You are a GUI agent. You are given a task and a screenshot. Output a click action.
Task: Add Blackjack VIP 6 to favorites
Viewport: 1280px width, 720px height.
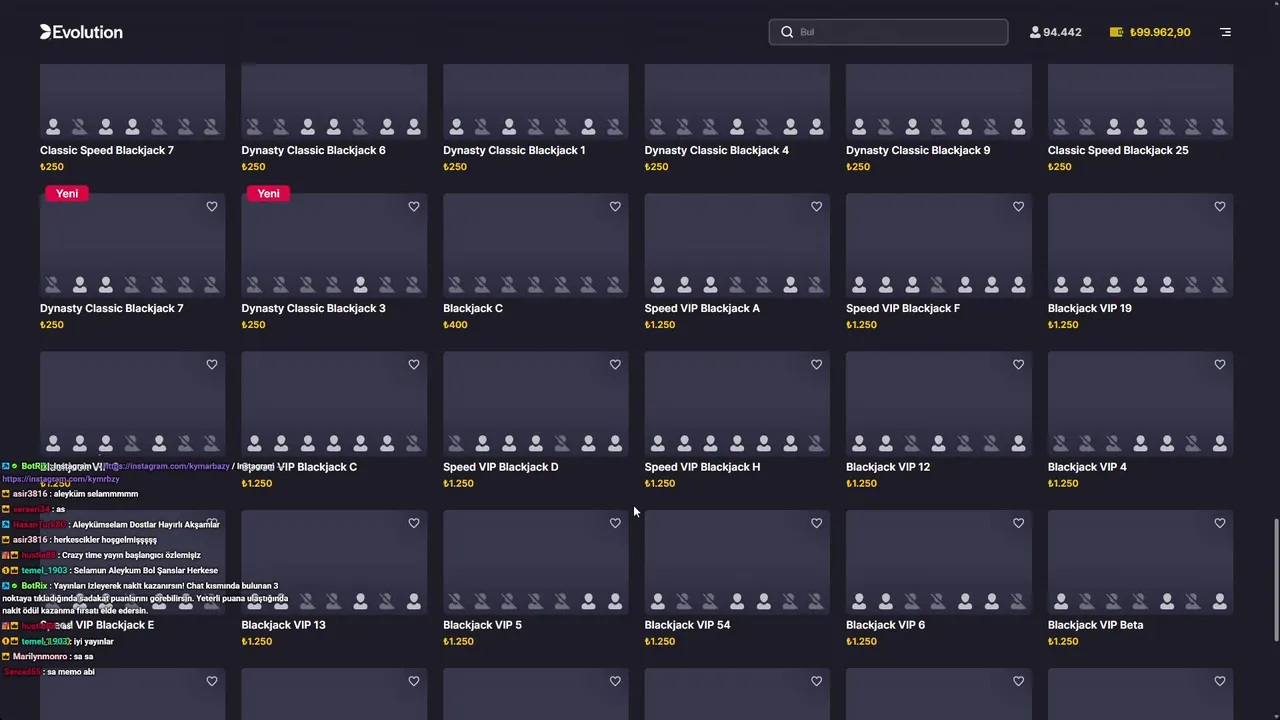point(1018,523)
